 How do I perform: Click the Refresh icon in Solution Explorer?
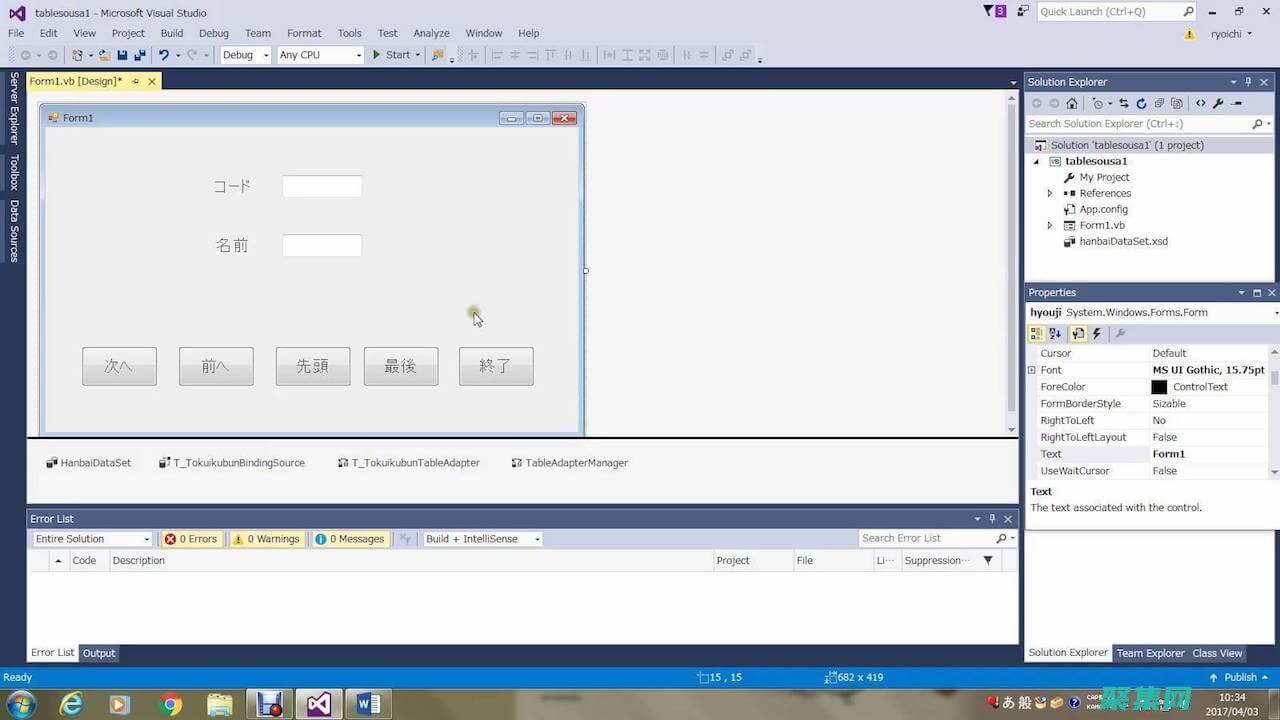point(1141,103)
